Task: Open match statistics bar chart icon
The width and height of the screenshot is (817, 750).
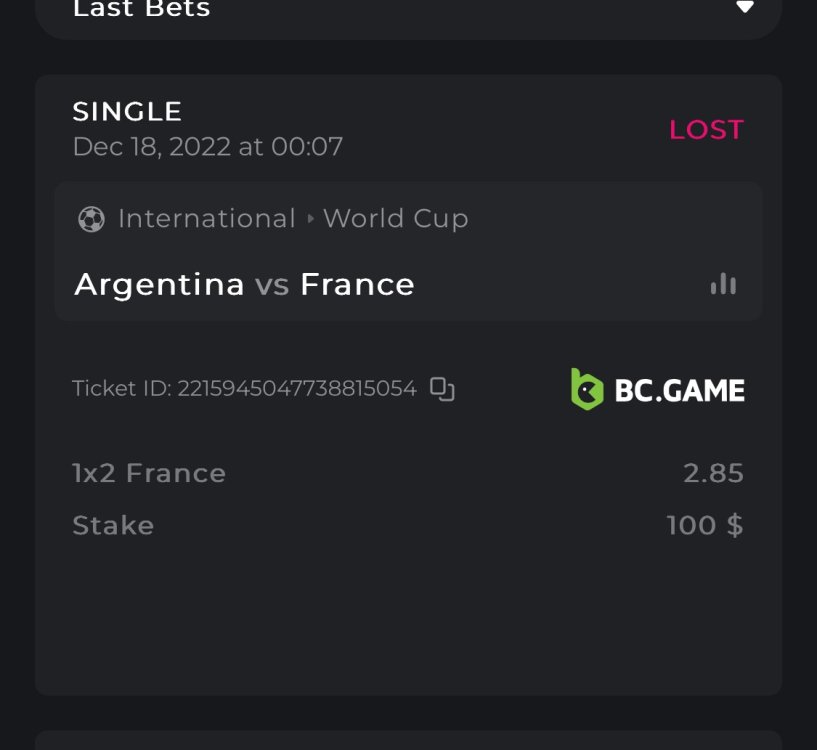Action: click(723, 284)
